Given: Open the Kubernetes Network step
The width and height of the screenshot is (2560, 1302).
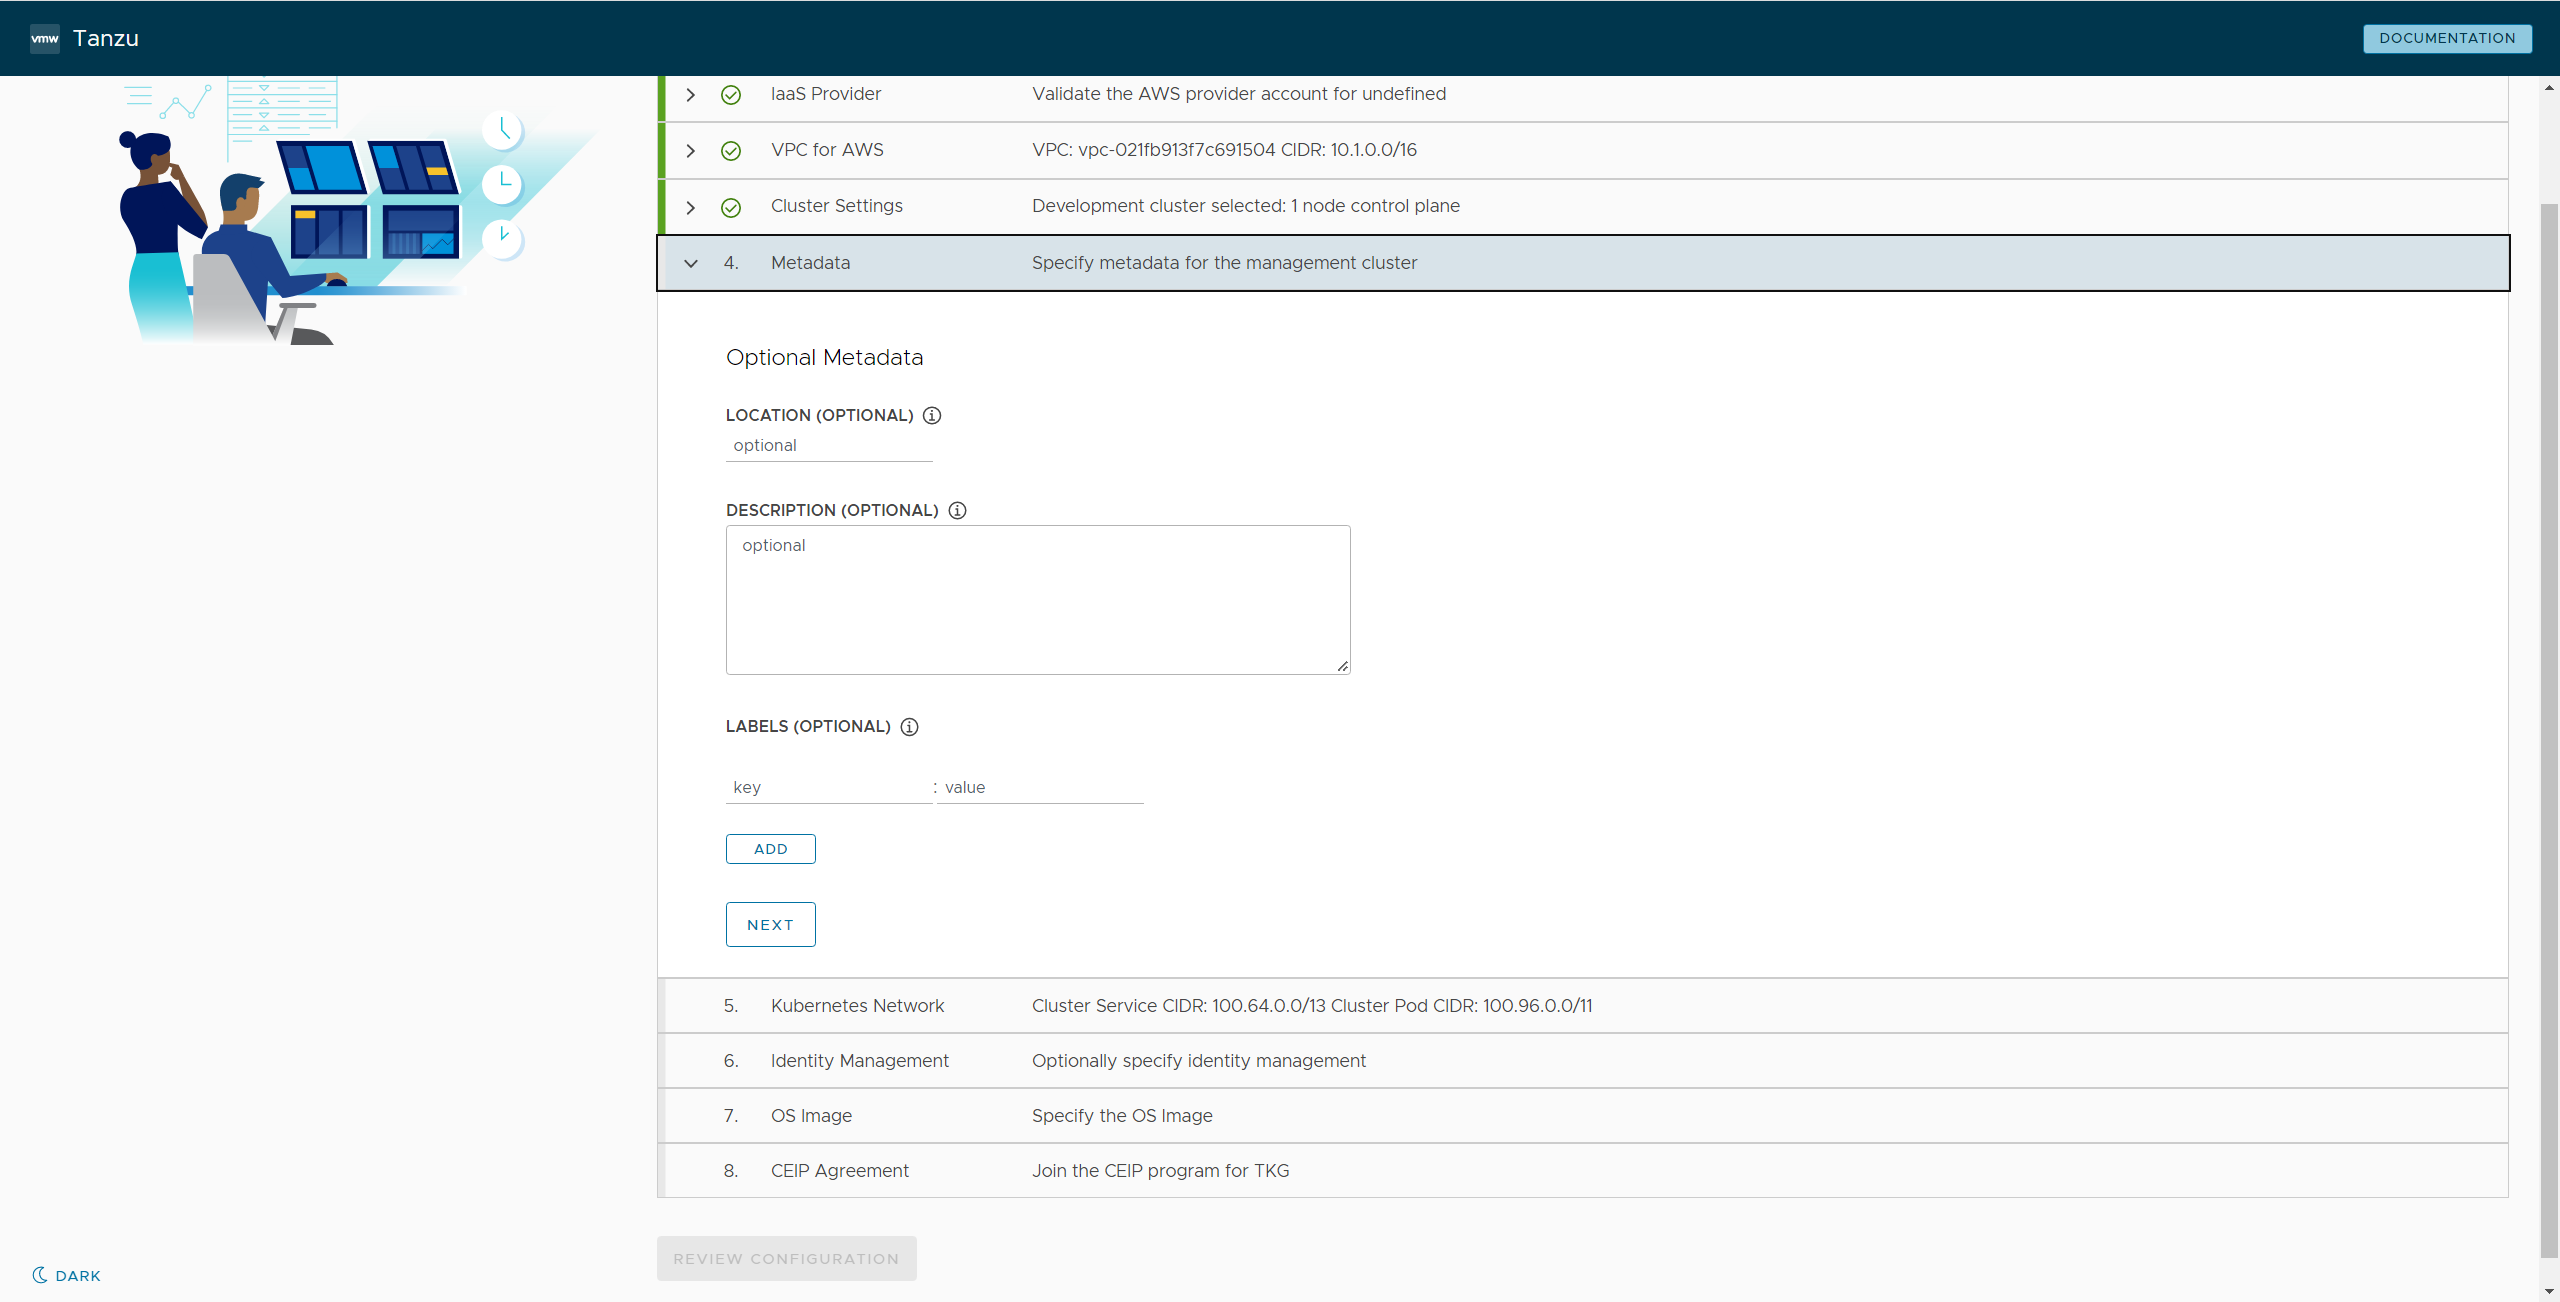Looking at the screenshot, I should (857, 1006).
